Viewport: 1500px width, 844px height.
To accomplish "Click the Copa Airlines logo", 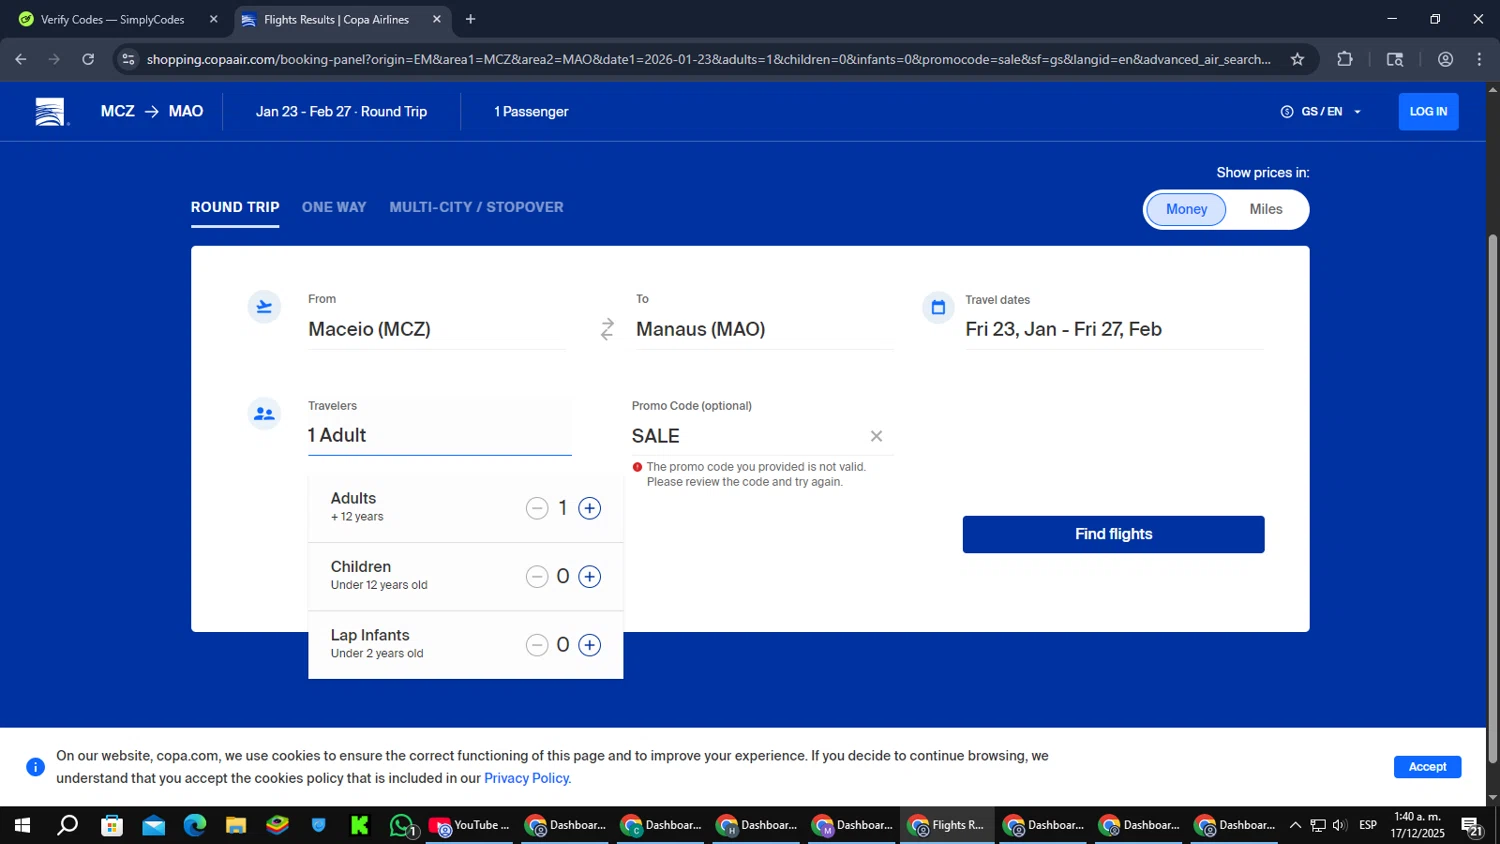I will tap(50, 112).
